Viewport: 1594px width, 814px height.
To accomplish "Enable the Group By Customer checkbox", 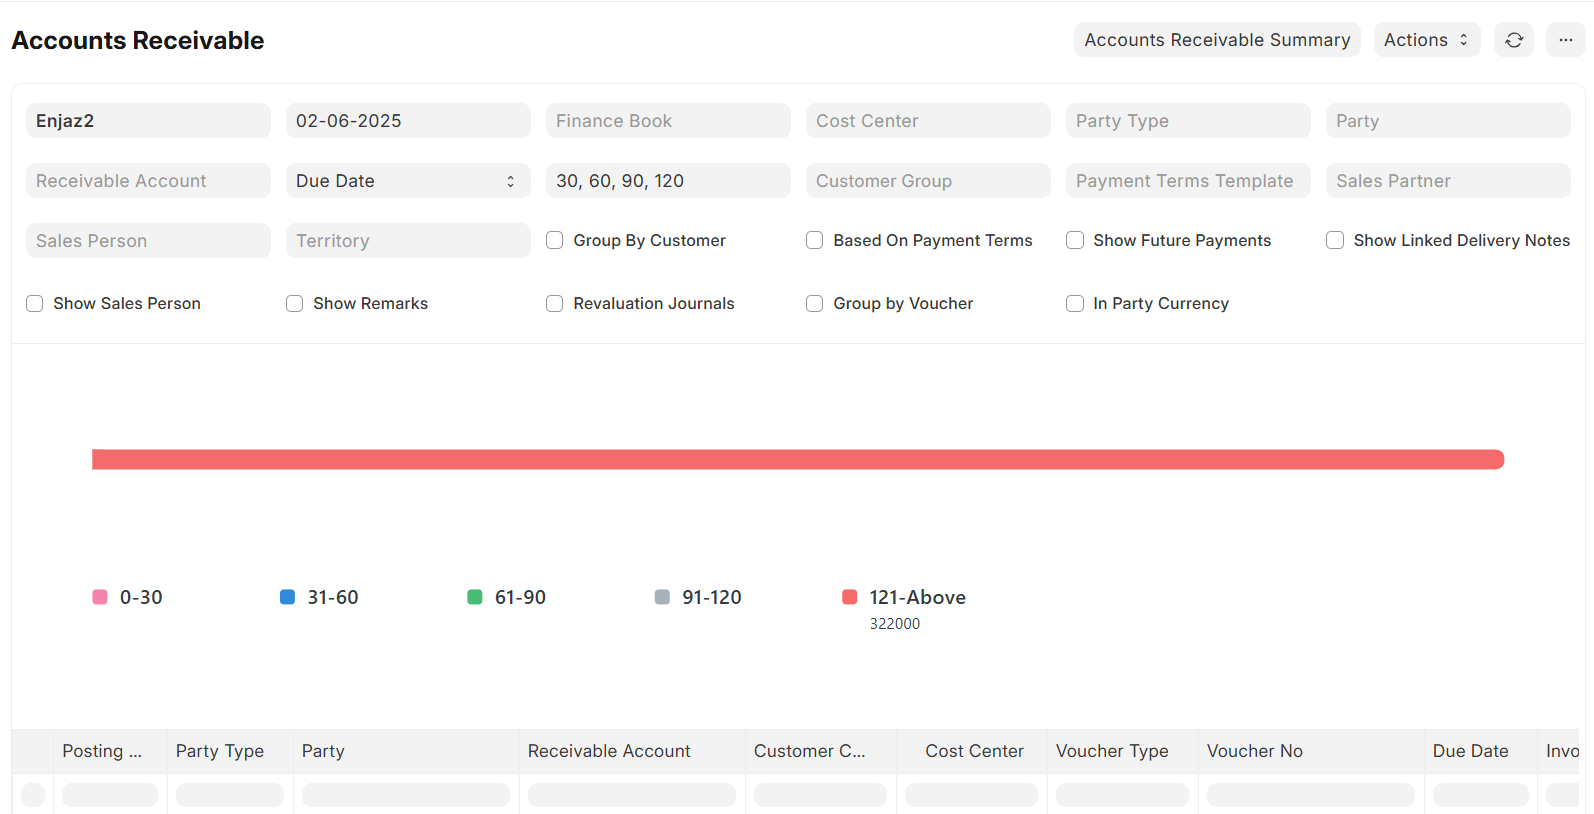I will 555,240.
